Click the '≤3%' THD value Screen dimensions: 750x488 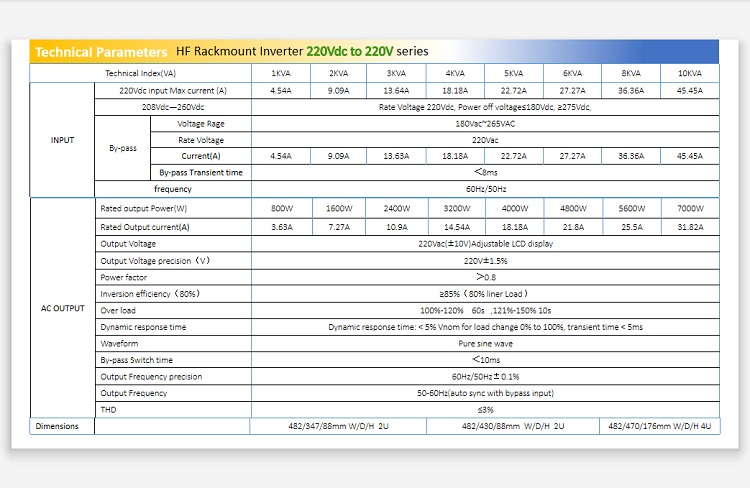[x=485, y=410]
